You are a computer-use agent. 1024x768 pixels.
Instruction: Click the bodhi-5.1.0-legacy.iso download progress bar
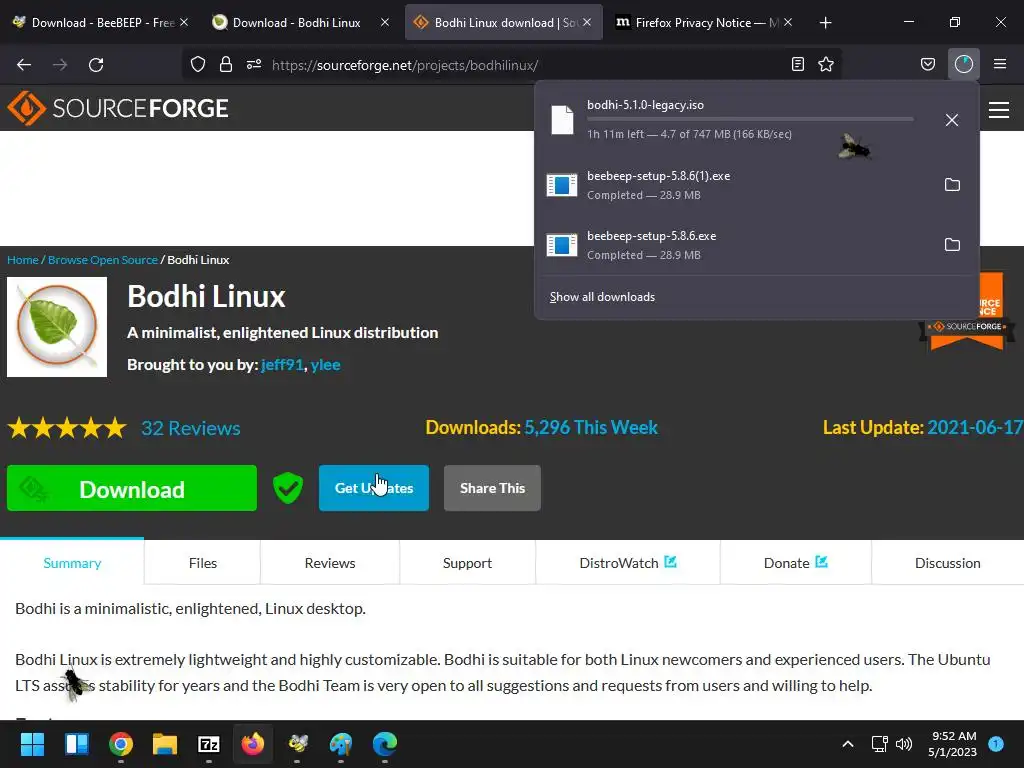[x=750, y=120]
